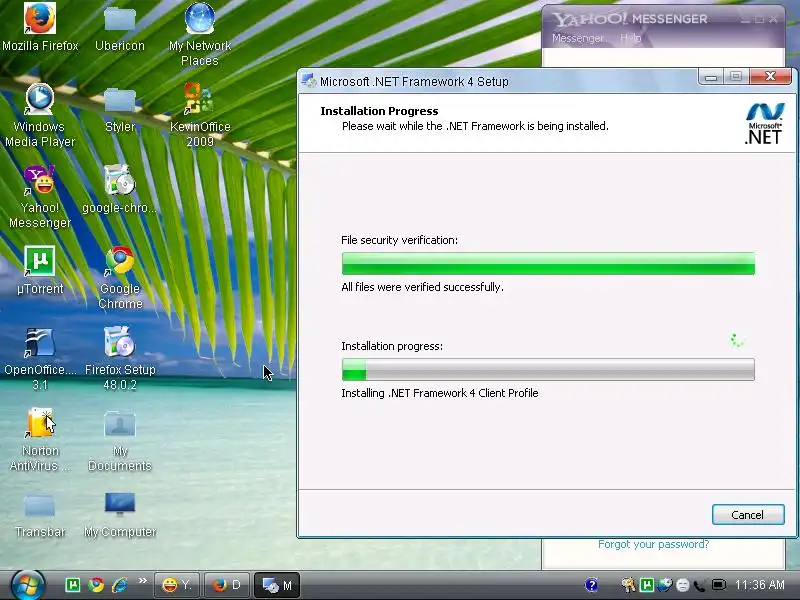Image resolution: width=800 pixels, height=600 pixels.
Task: Open KevinOffice 2009 desktop shortcut
Action: point(200,115)
